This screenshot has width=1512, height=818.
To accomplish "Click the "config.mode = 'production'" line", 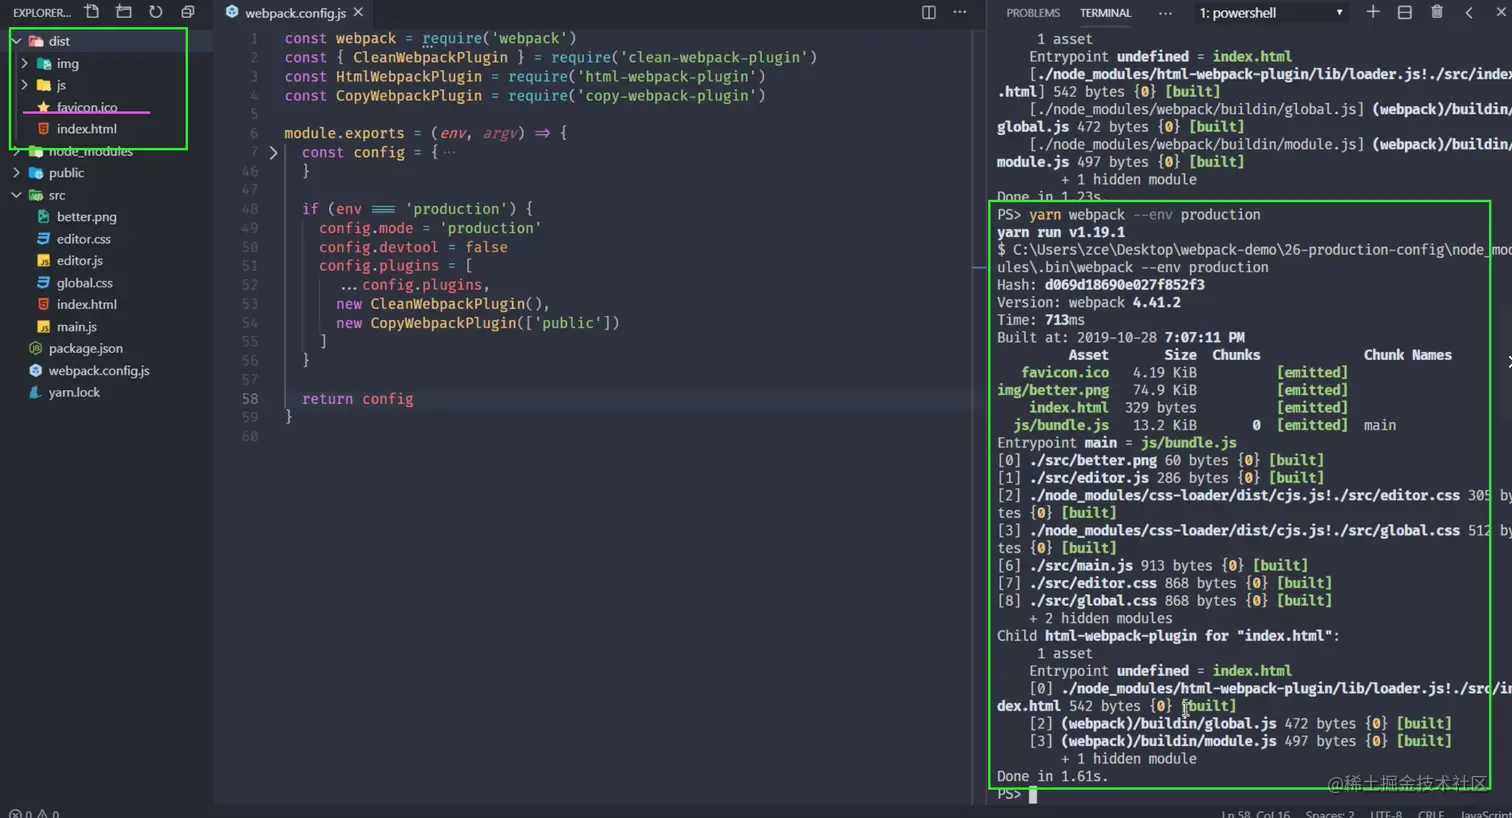I will coord(430,228).
